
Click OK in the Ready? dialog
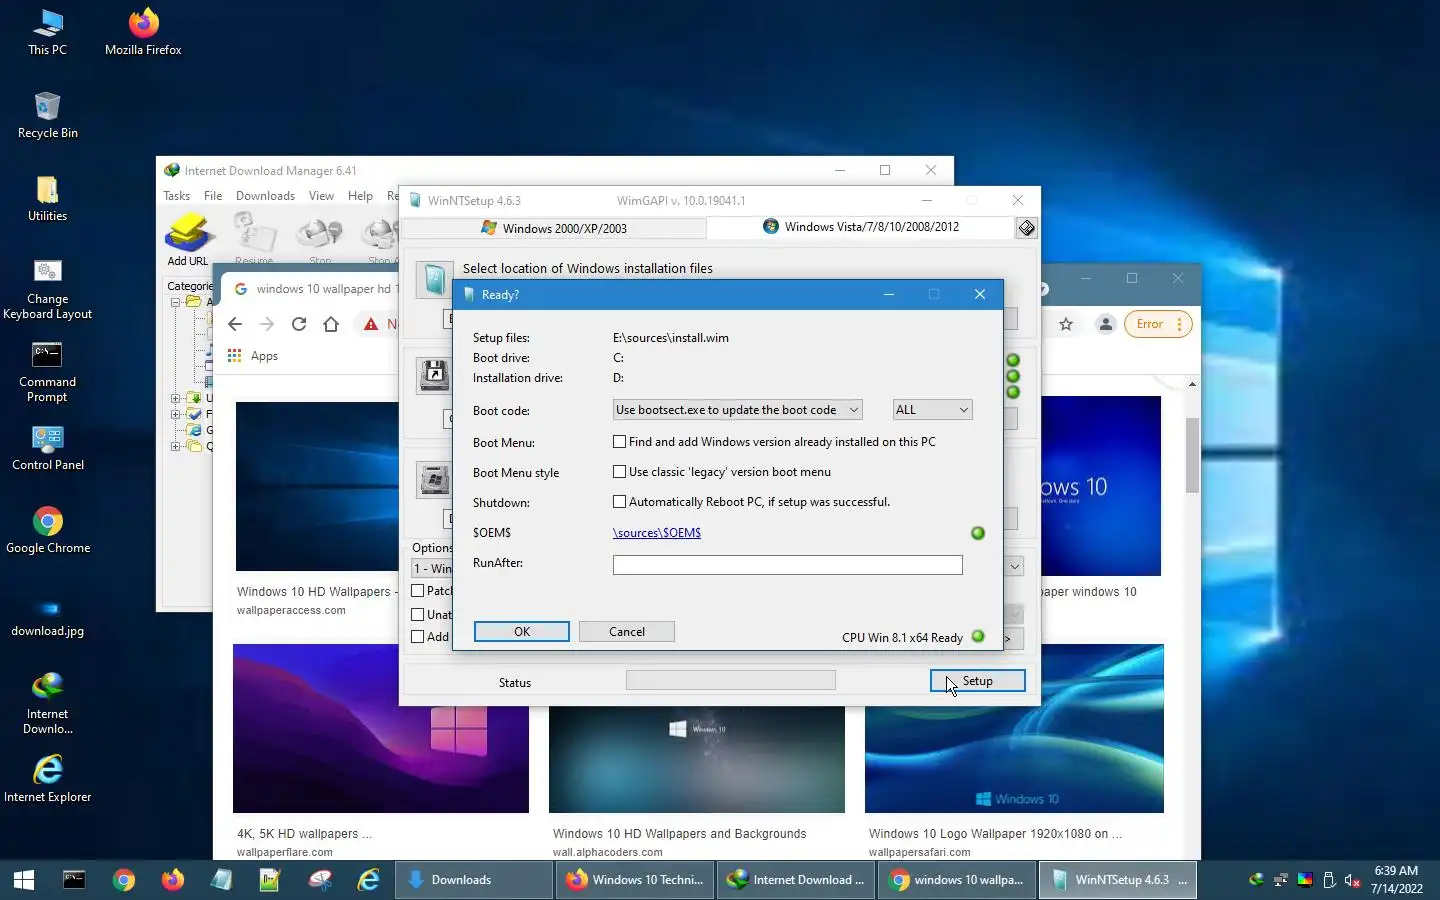[x=522, y=632]
